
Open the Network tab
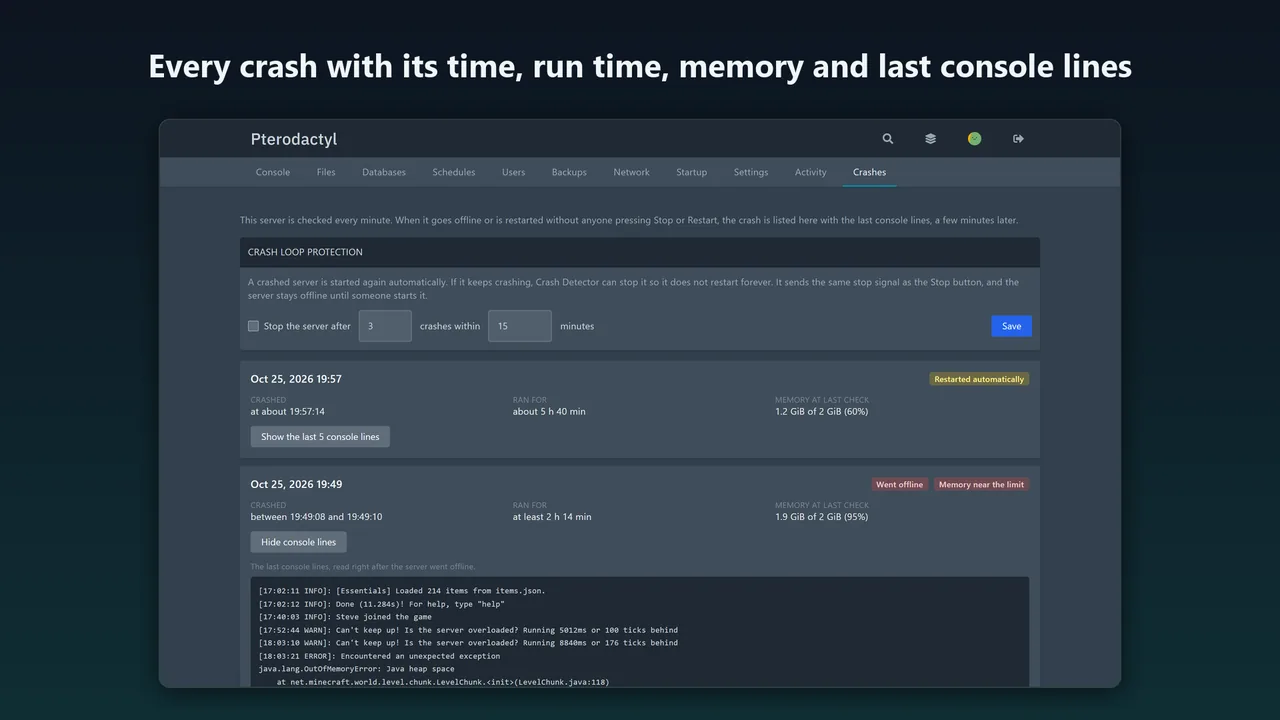632,172
